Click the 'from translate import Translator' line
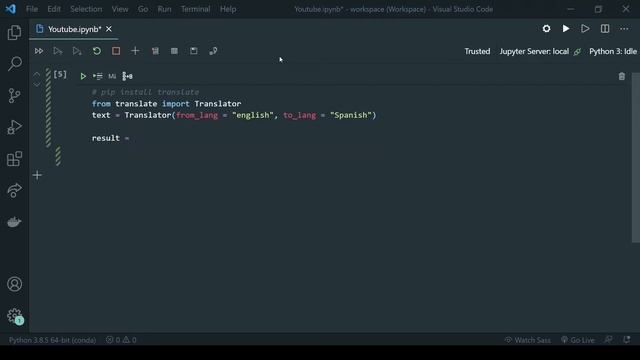640x360 pixels. (167, 104)
